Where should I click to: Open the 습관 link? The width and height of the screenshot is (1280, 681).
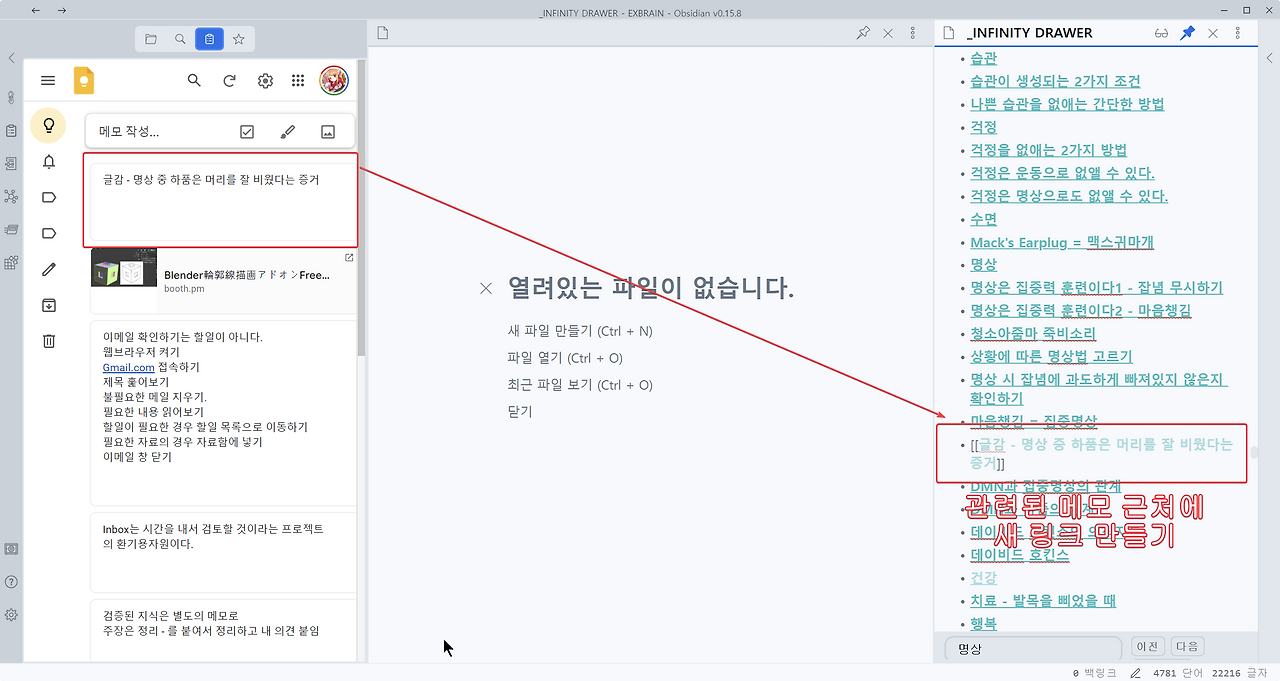point(983,58)
